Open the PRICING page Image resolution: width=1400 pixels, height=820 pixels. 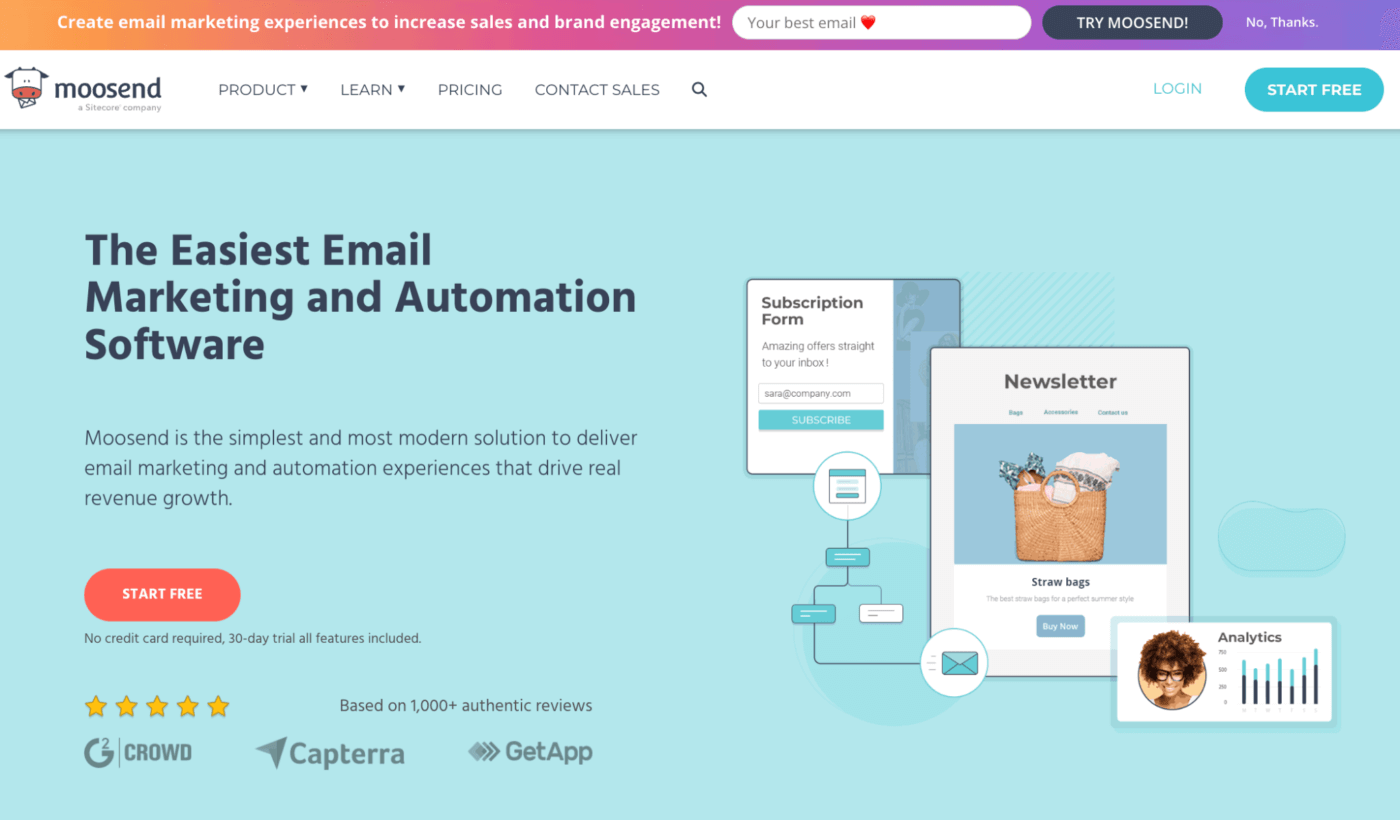[x=470, y=90]
